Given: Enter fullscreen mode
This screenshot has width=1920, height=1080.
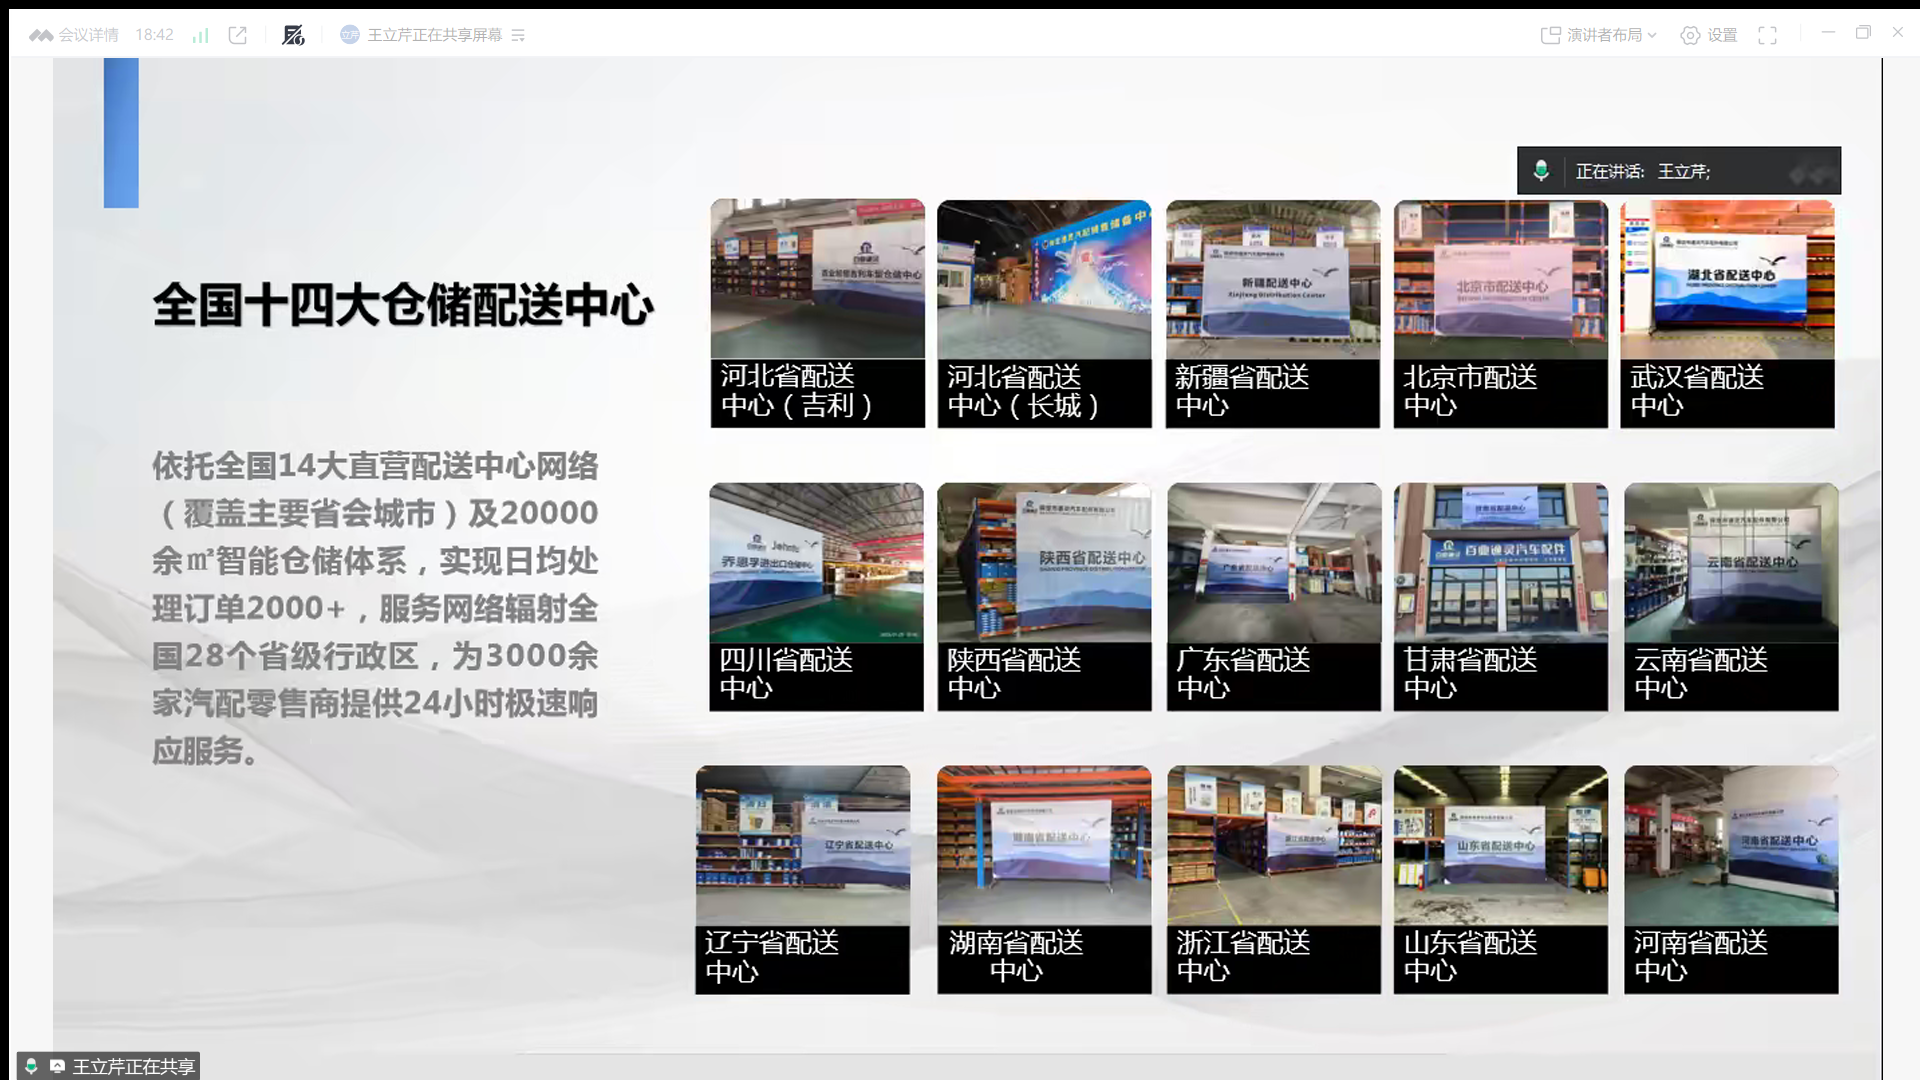Looking at the screenshot, I should click(1768, 35).
